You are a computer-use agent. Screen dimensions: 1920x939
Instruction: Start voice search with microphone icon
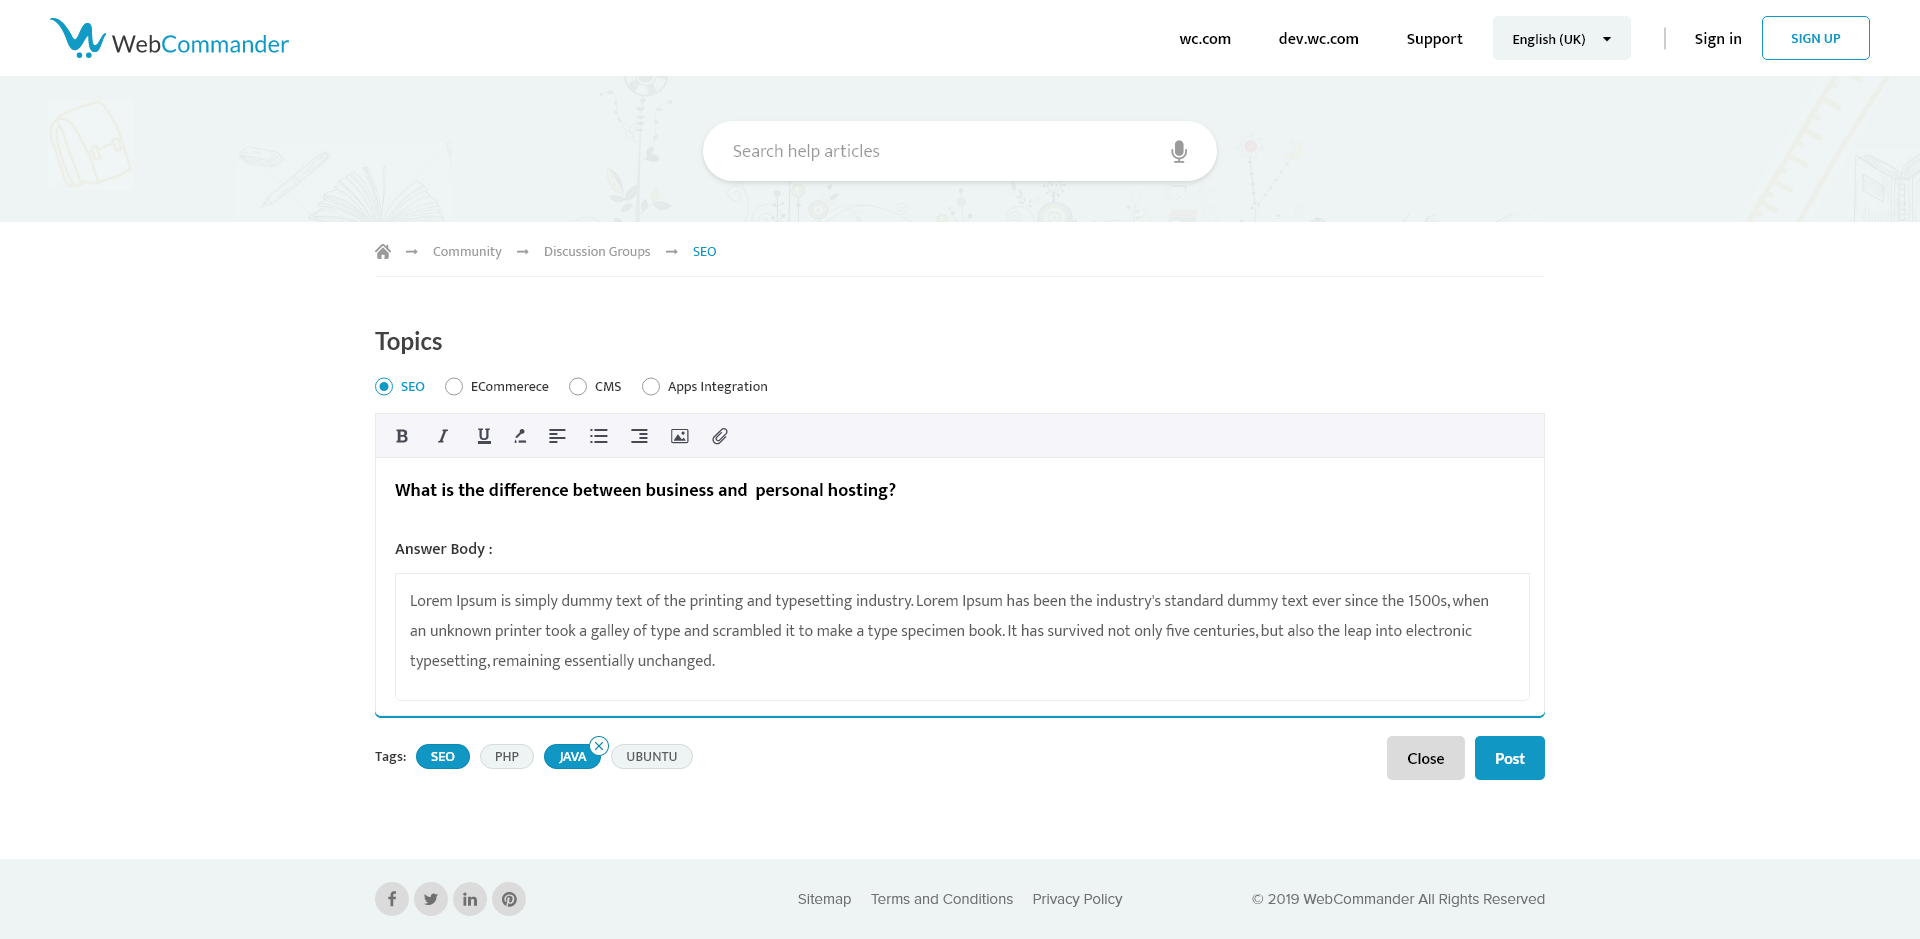point(1179,151)
